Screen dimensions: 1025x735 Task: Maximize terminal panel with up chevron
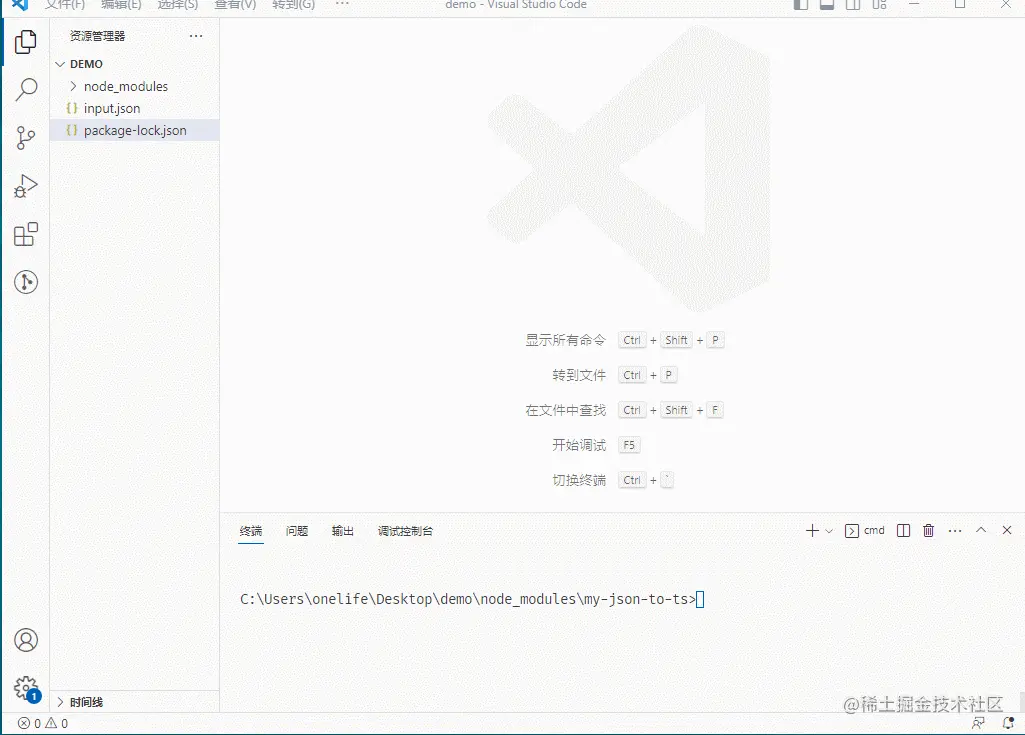[981, 530]
